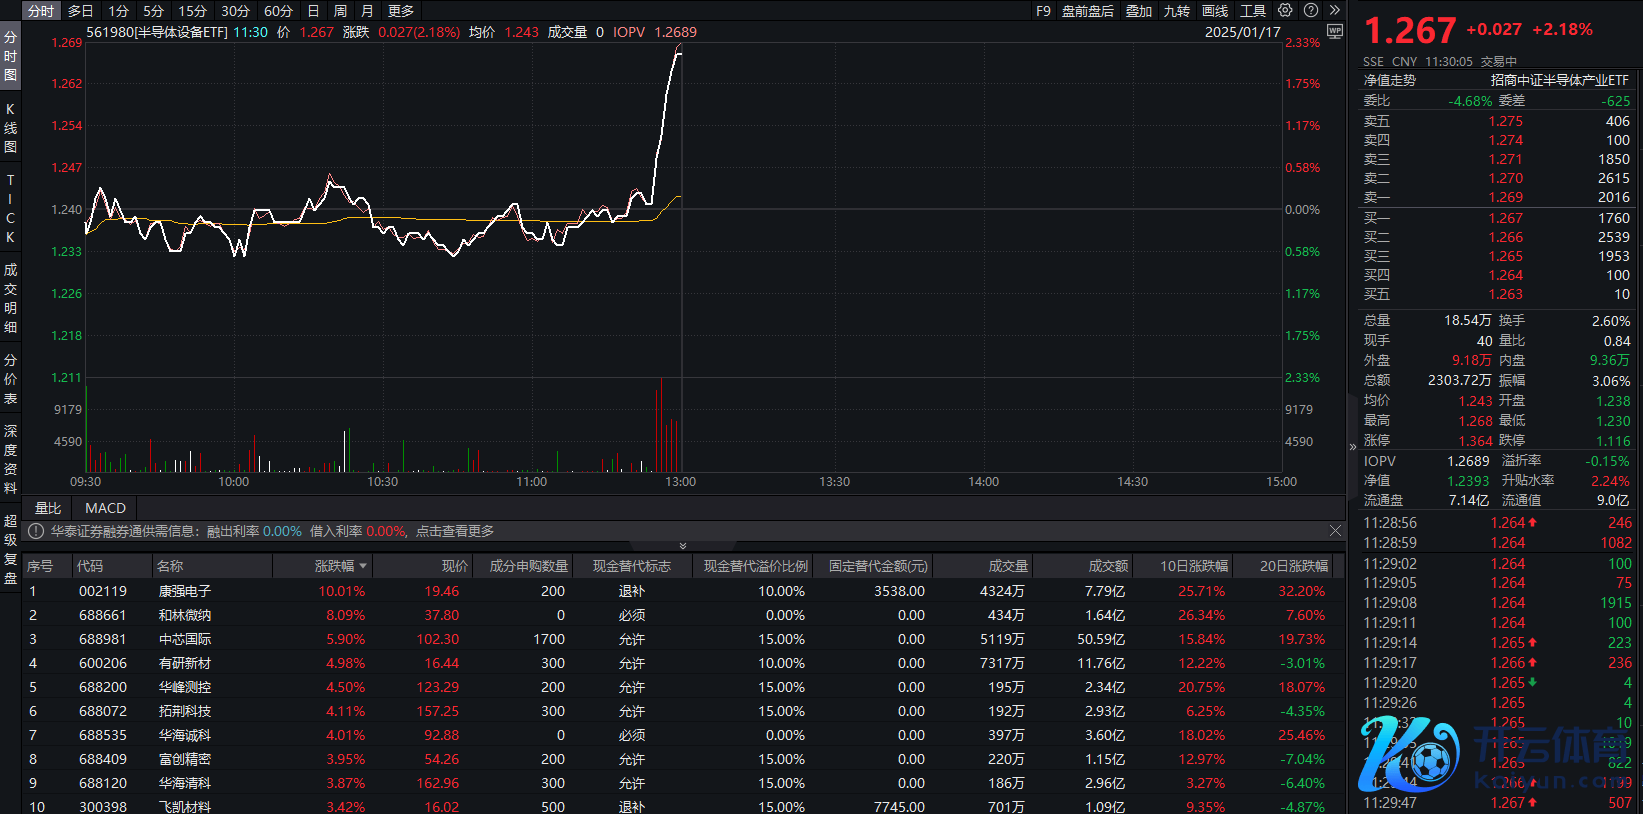Switch to 日 daily chart period
Viewport: 1643px width, 814px height.
[x=313, y=11]
